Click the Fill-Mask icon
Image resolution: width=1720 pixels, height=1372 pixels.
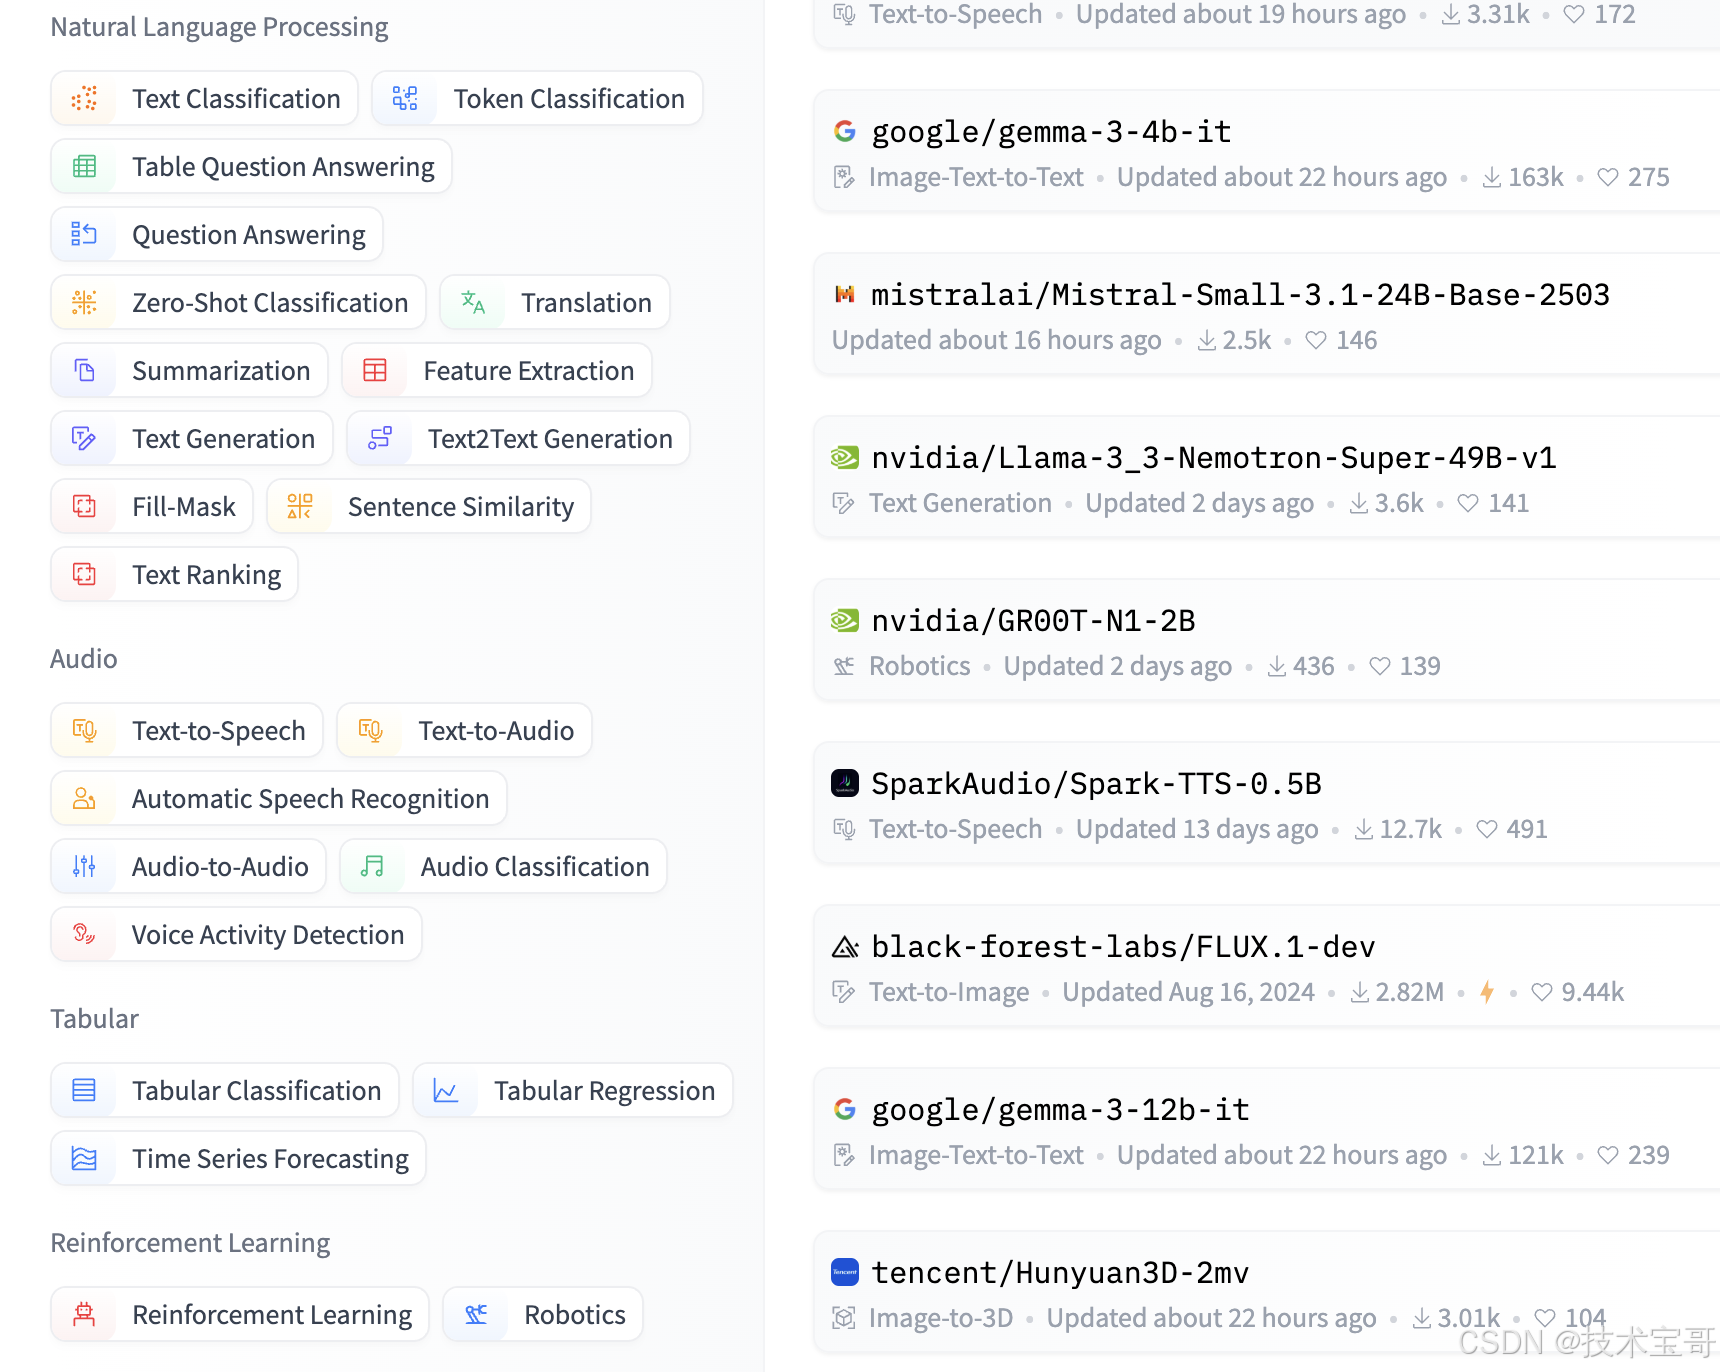coord(85,506)
